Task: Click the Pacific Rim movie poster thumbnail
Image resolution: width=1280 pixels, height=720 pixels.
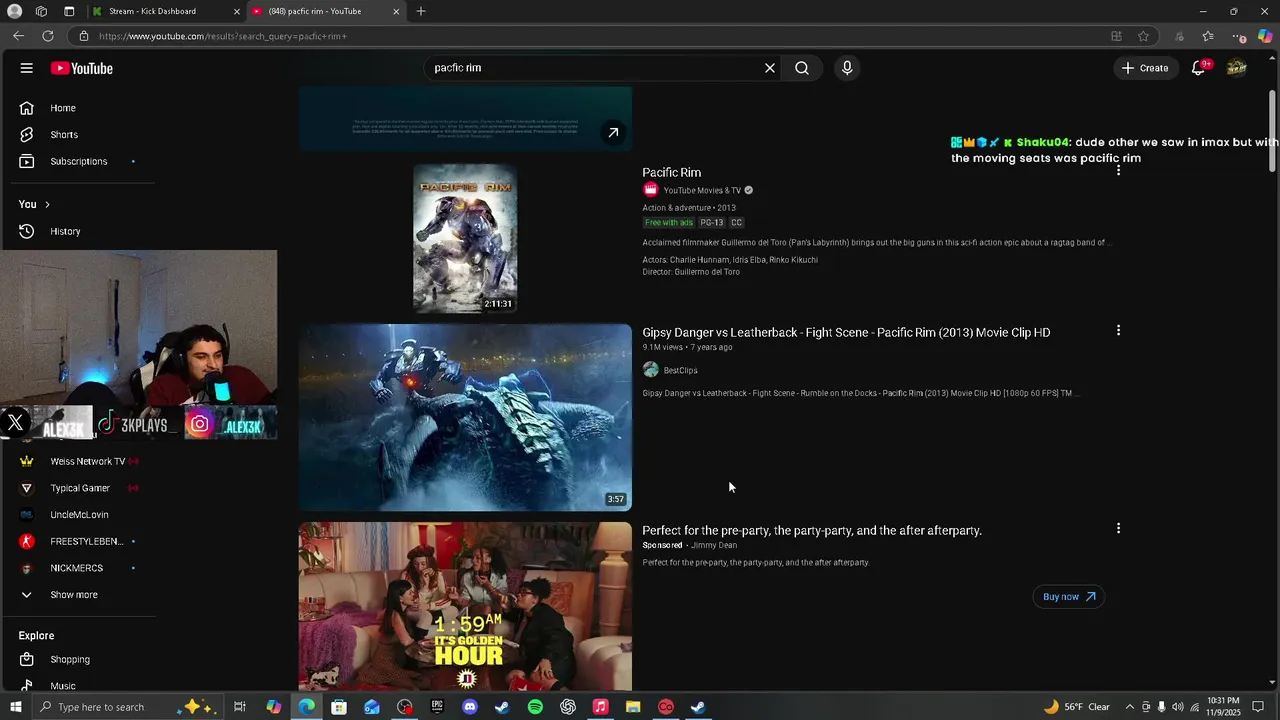Action: pyautogui.click(x=465, y=239)
